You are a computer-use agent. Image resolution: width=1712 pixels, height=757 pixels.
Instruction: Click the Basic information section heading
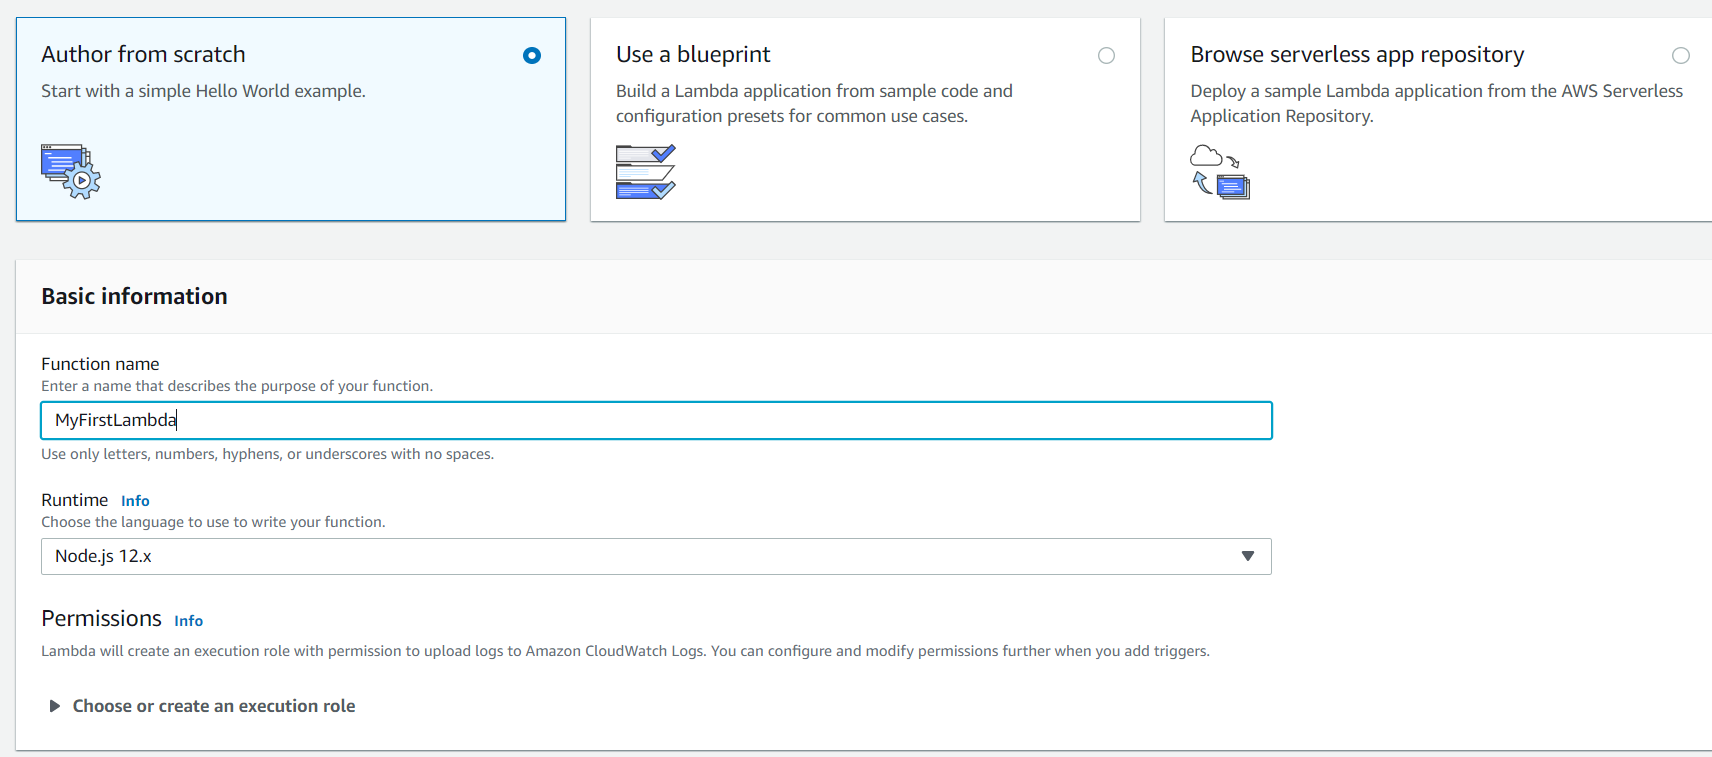[134, 296]
